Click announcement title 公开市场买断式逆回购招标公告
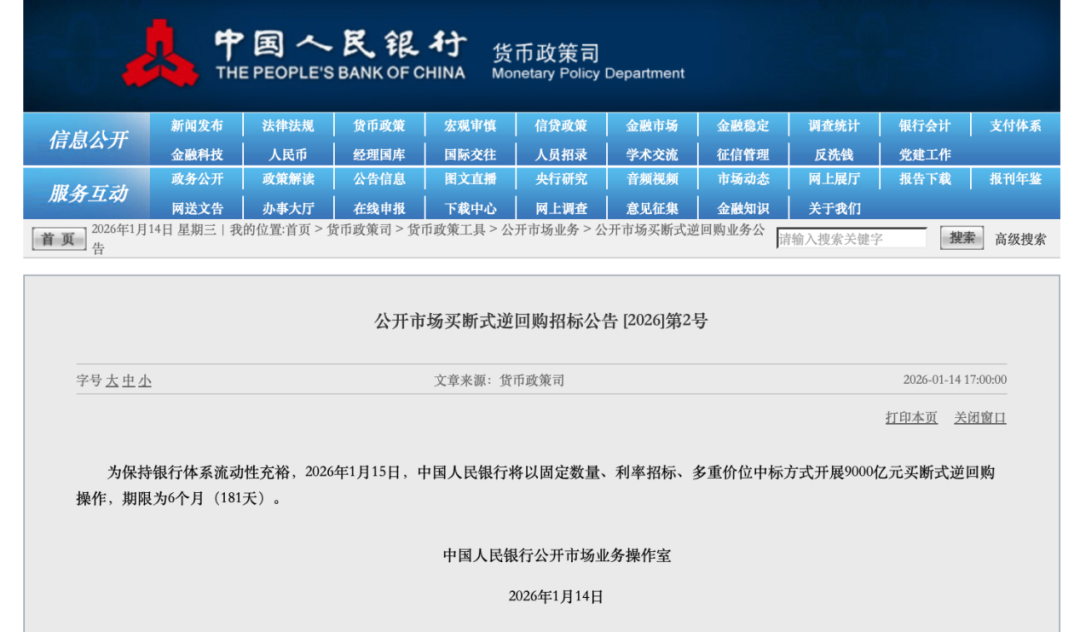 [x=541, y=321]
